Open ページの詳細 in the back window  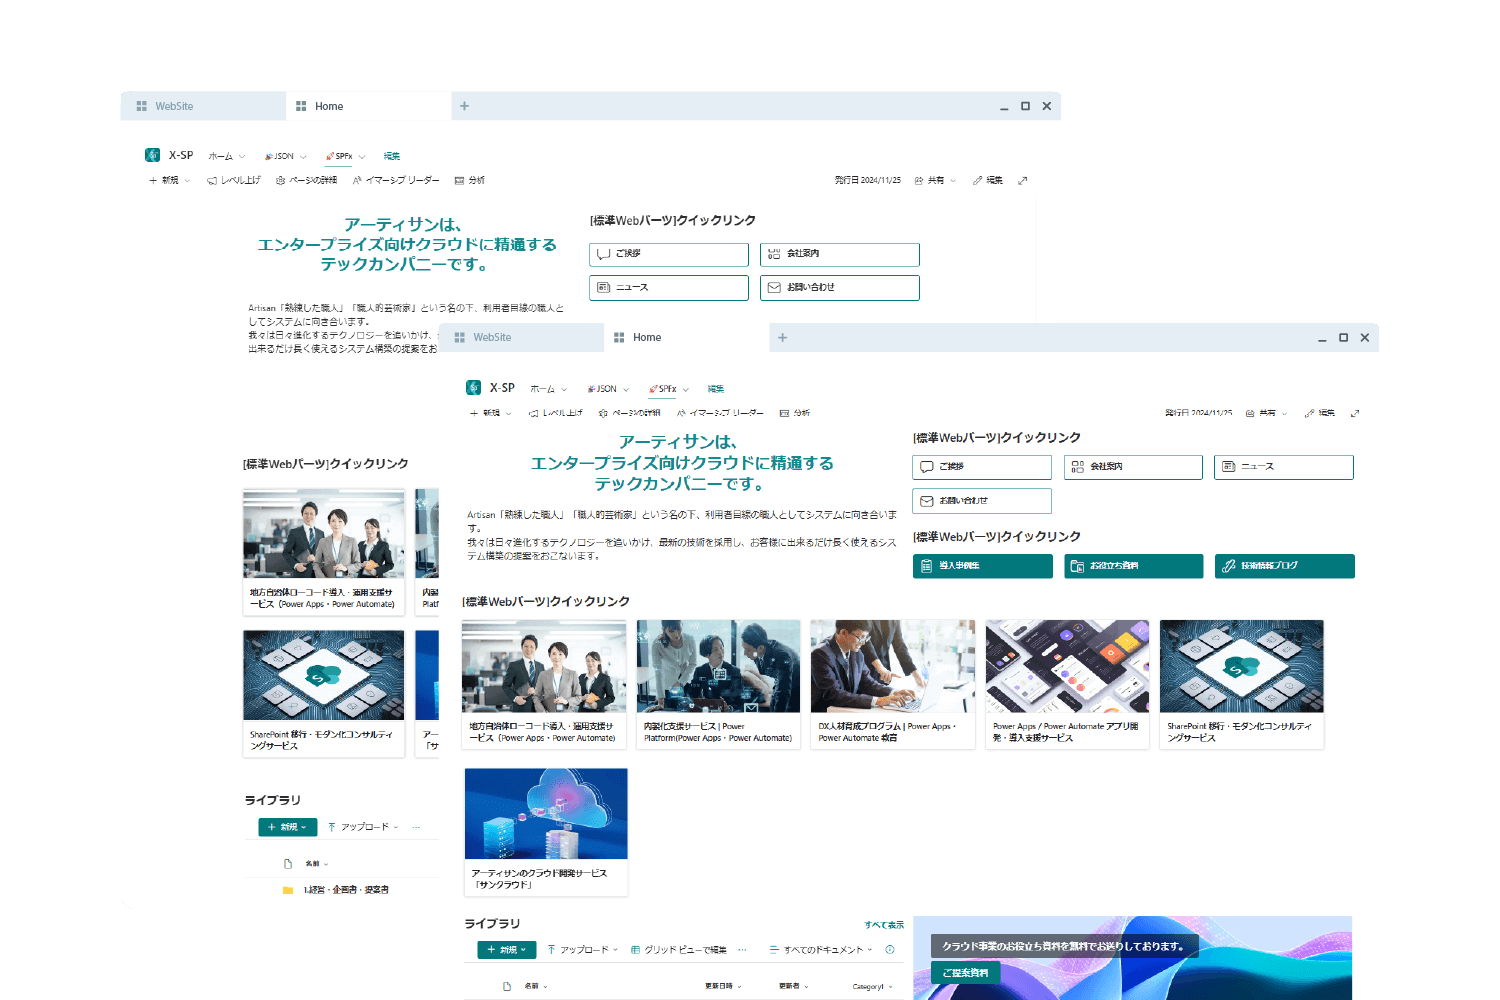306,180
